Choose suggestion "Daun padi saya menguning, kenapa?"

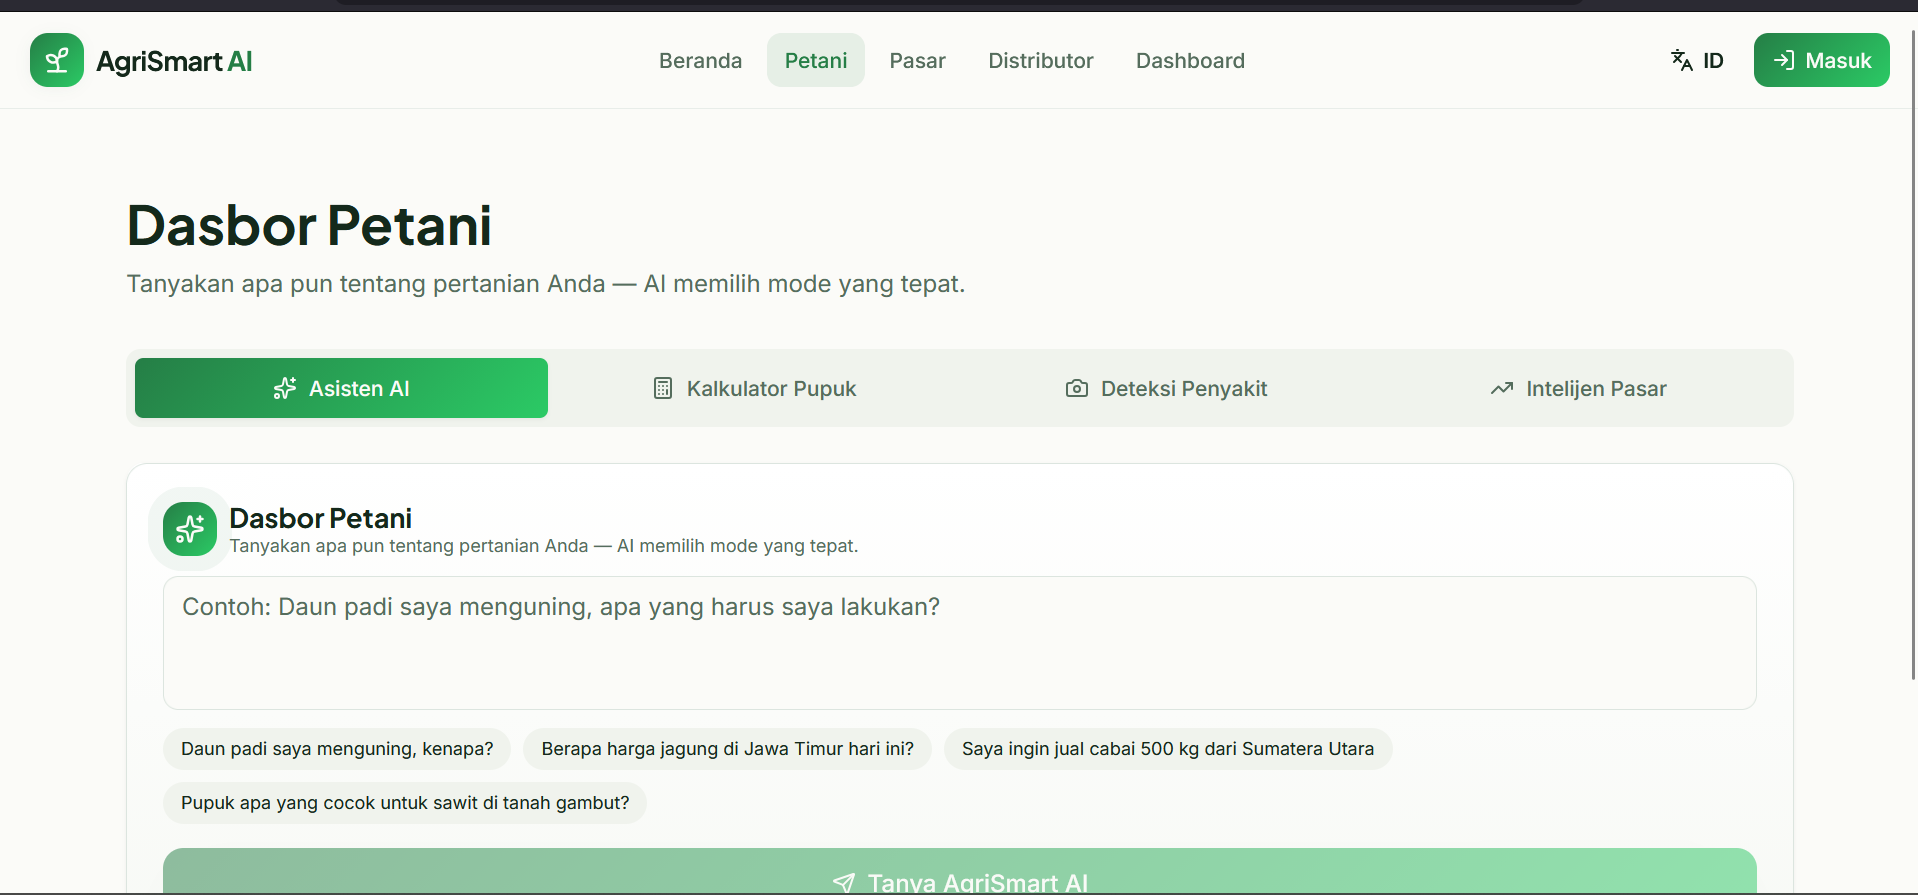(x=337, y=749)
